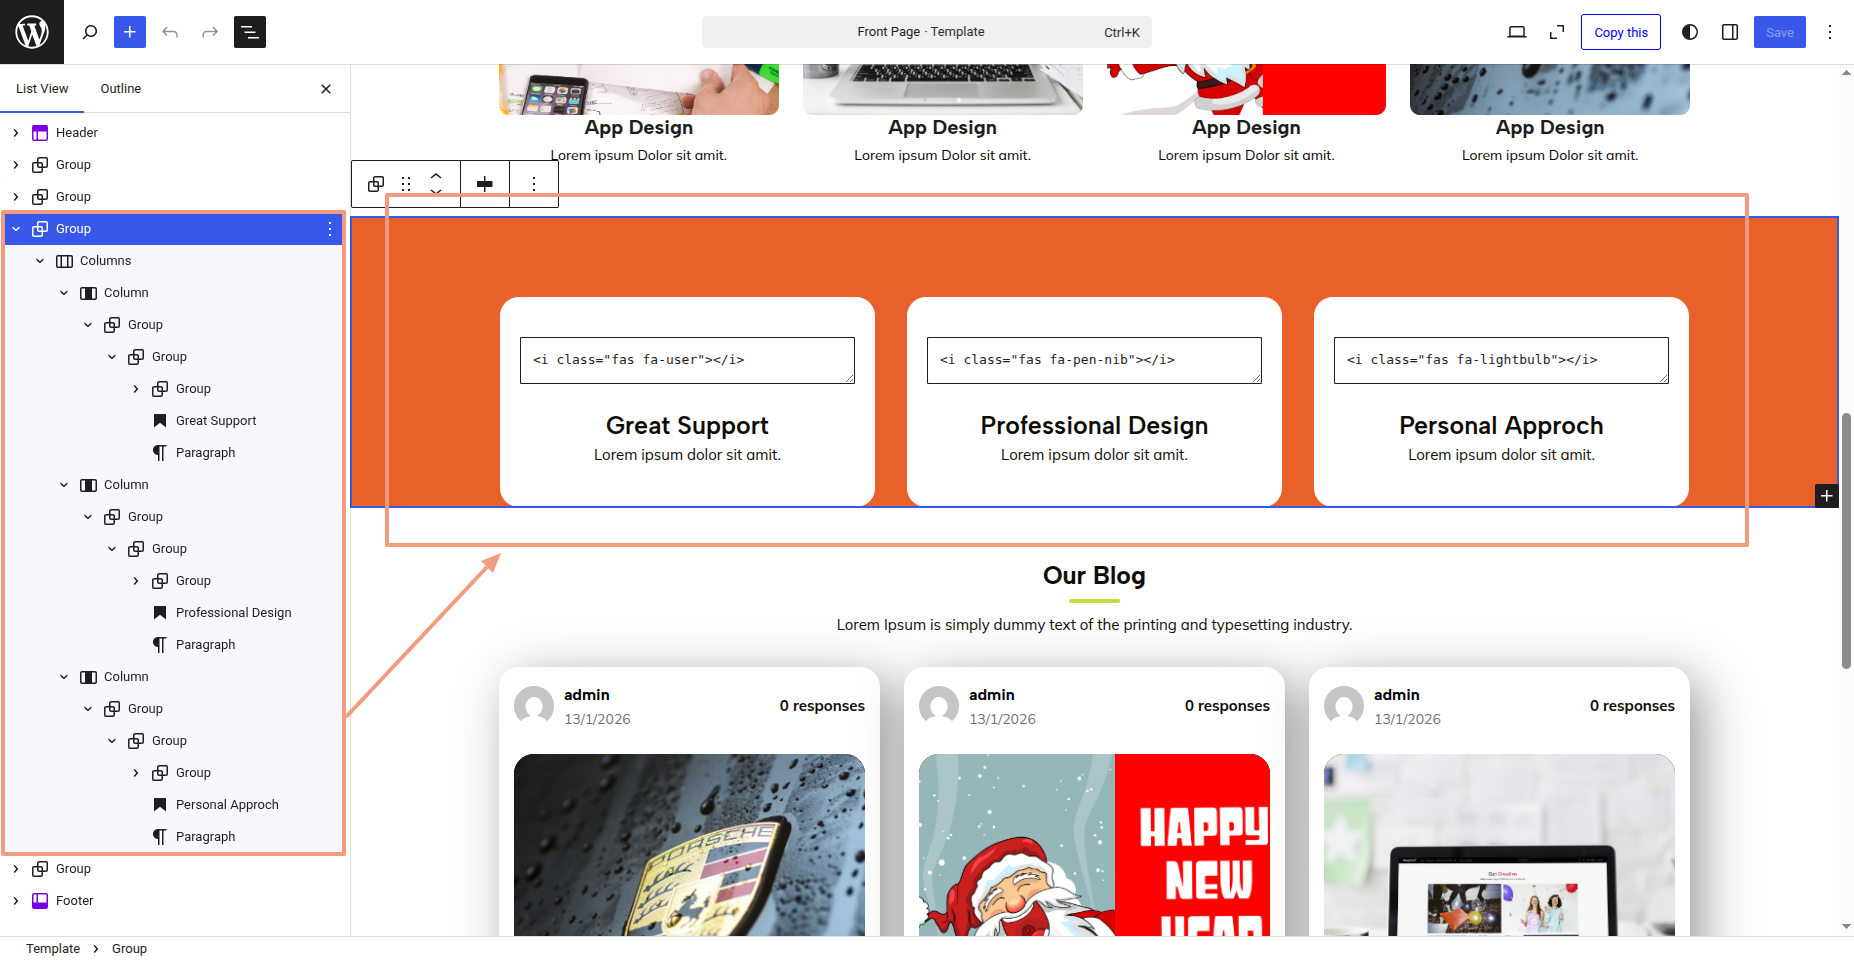Click the Undo arrow icon
Image resolution: width=1854 pixels, height=961 pixels.
click(170, 32)
